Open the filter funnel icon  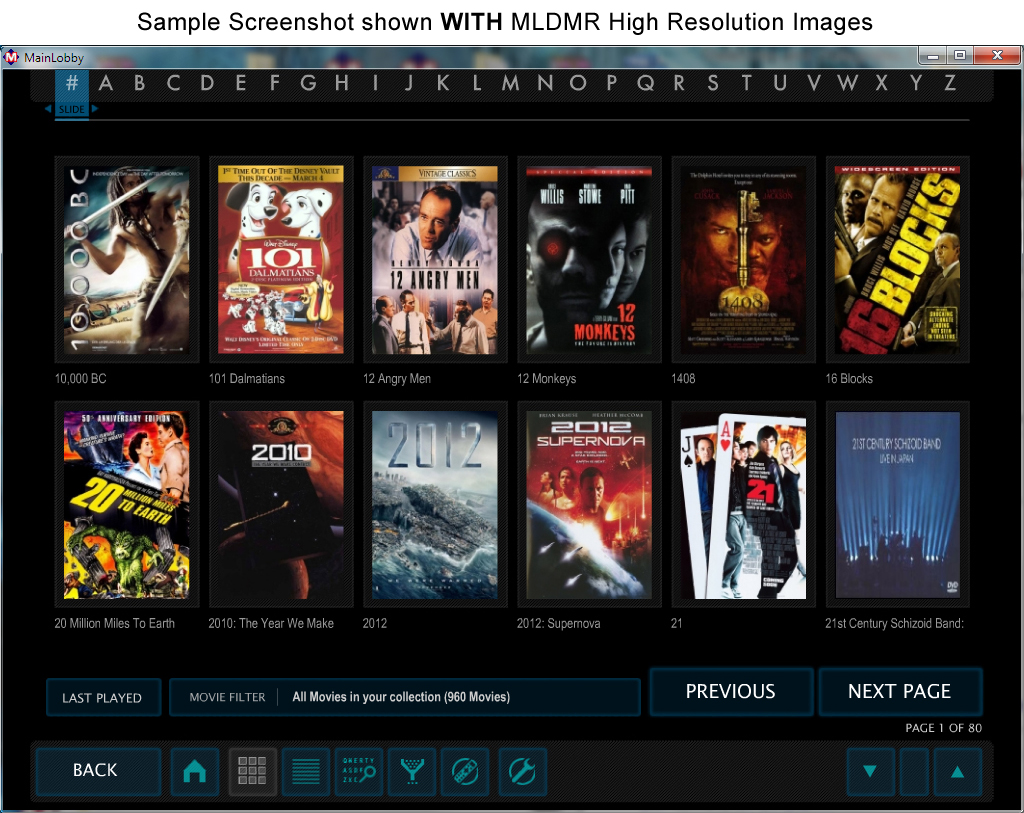412,771
